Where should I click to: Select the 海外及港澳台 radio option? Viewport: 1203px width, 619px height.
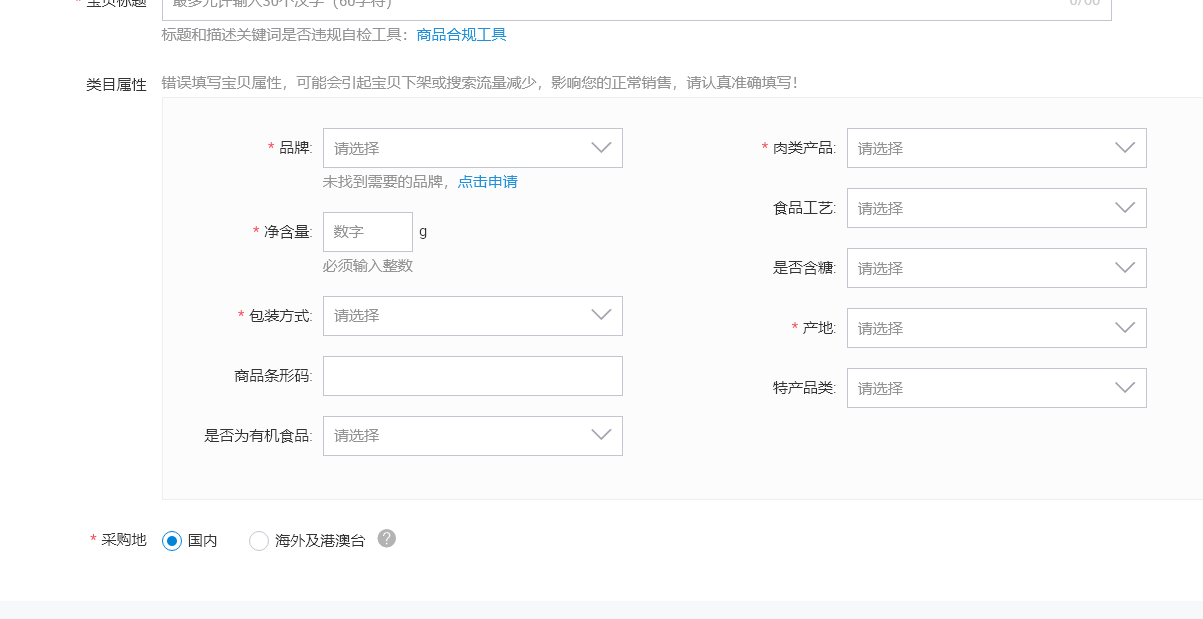[x=259, y=541]
